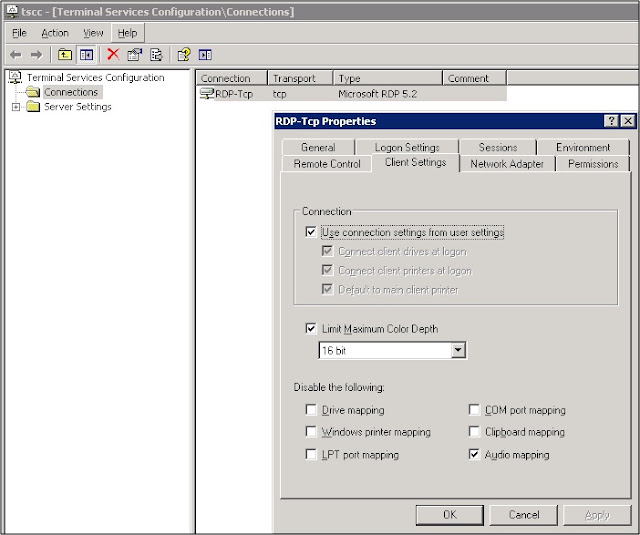Switch to the Remote Control tab
The width and height of the screenshot is (640, 535).
coord(327,164)
